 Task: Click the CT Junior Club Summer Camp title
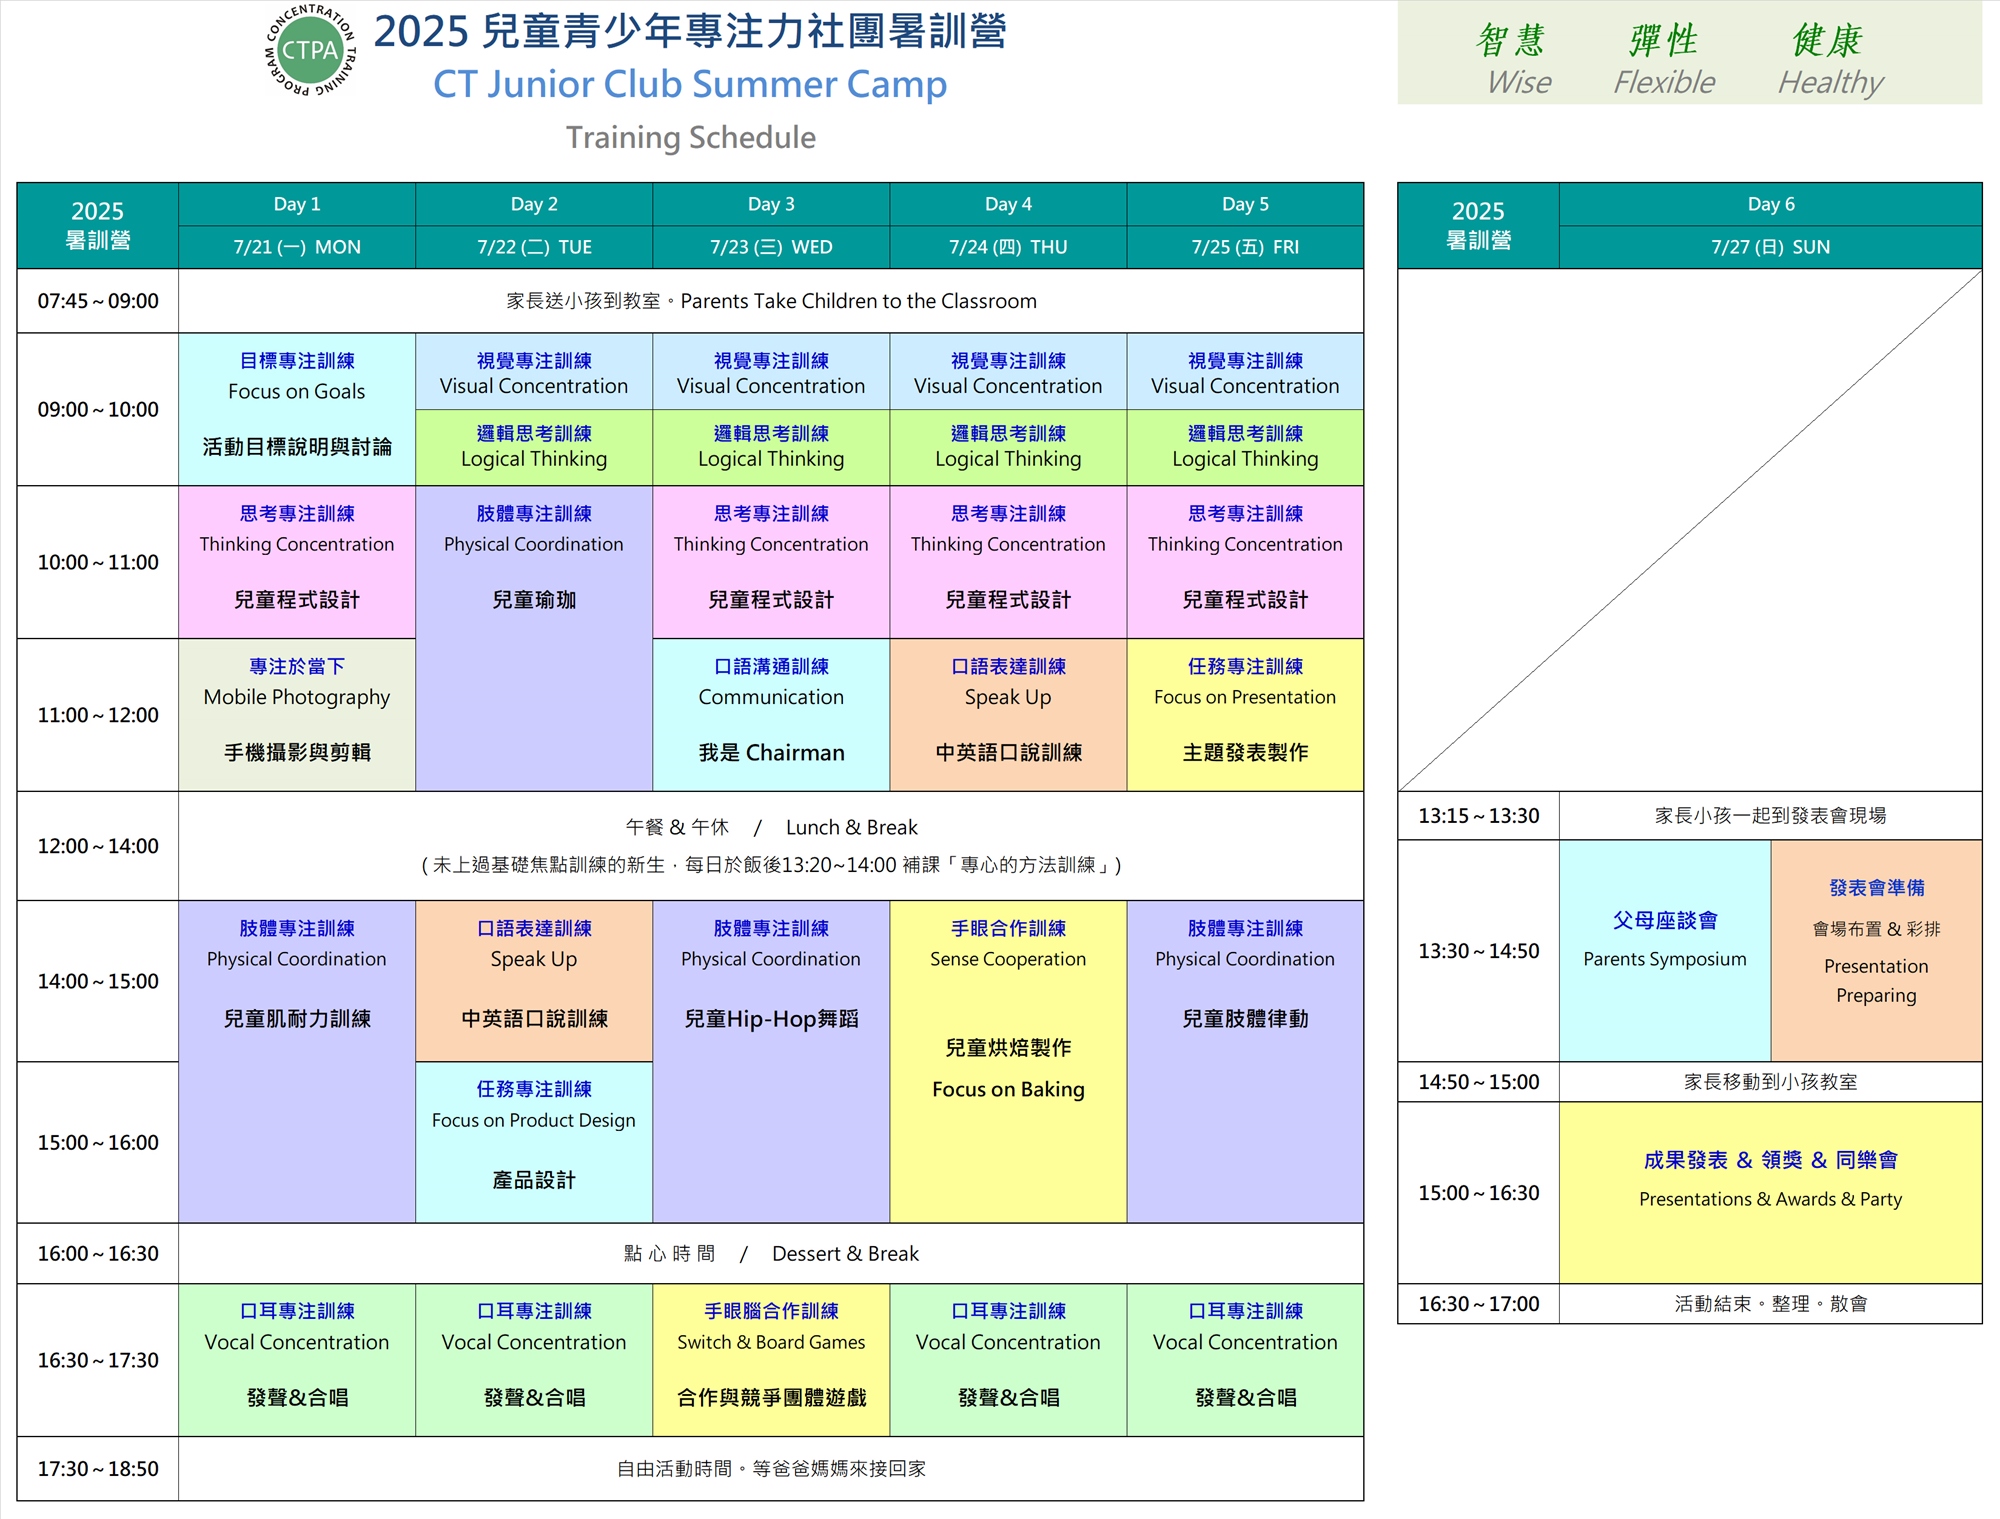(690, 84)
